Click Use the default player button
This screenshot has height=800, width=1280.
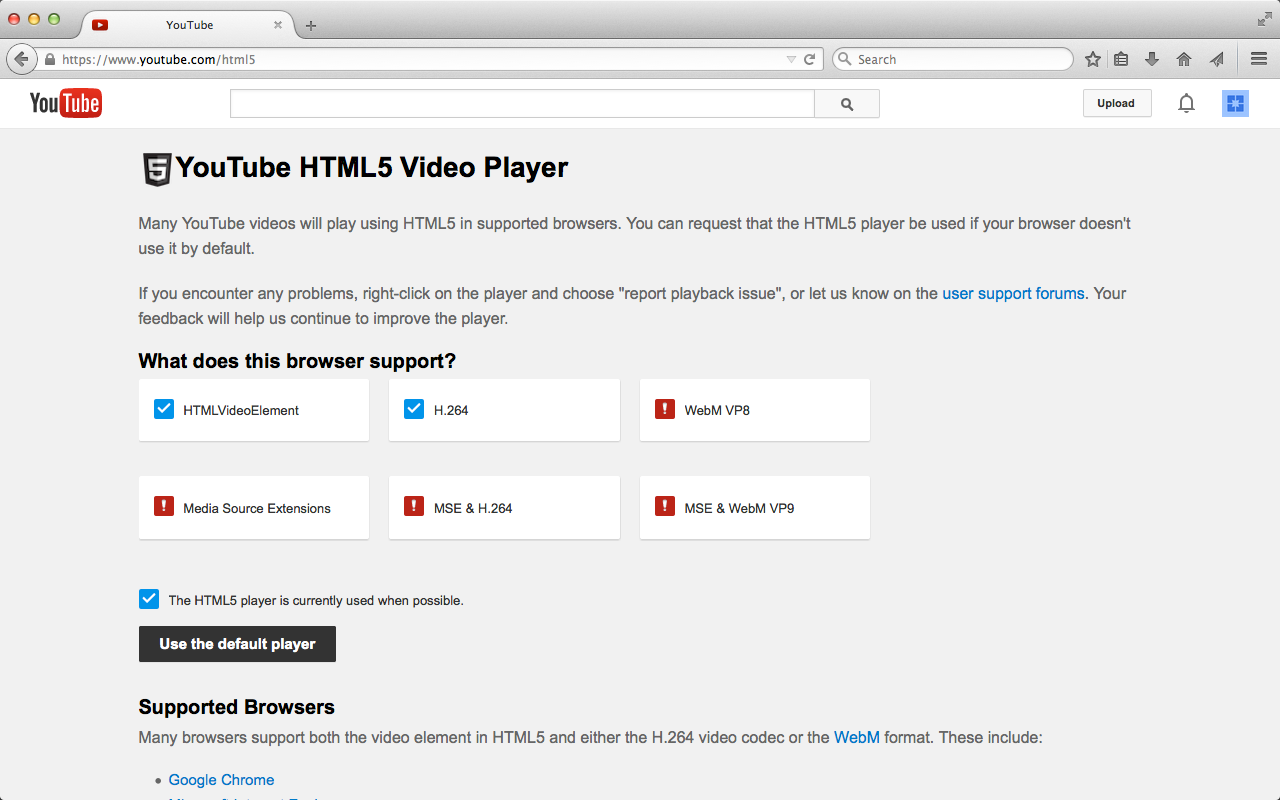coord(237,644)
